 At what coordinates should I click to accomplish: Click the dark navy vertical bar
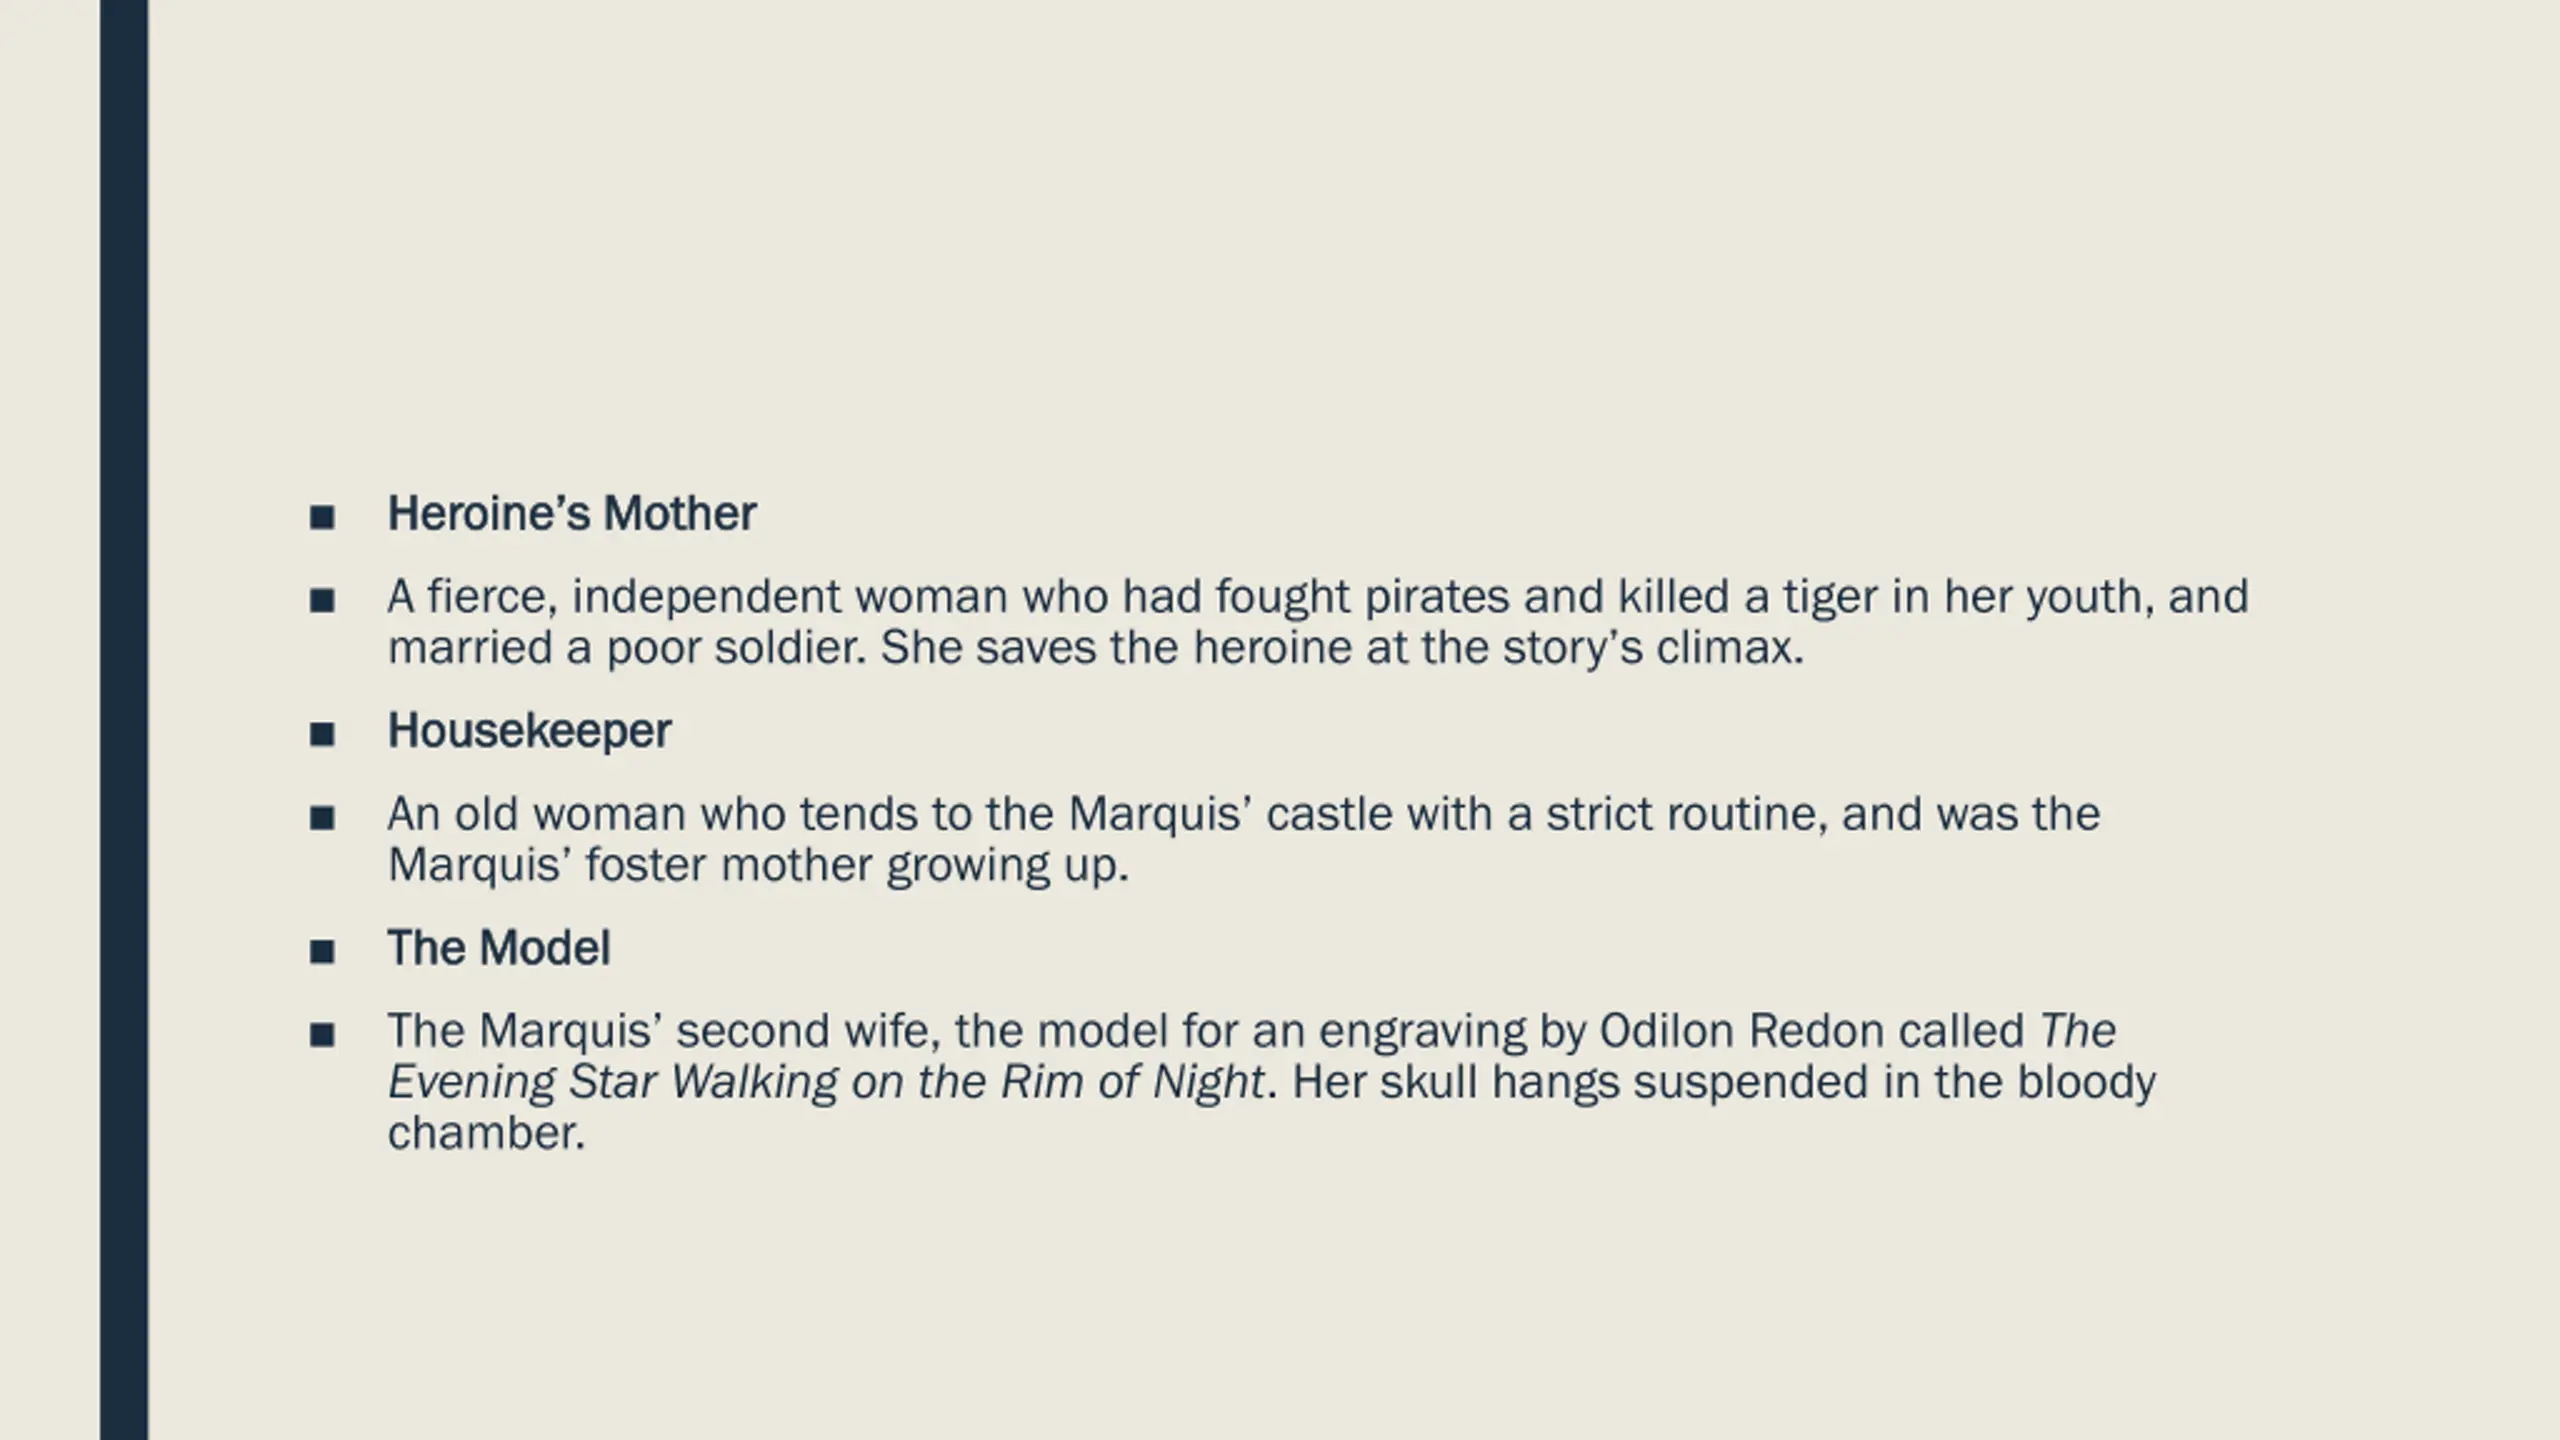124,720
